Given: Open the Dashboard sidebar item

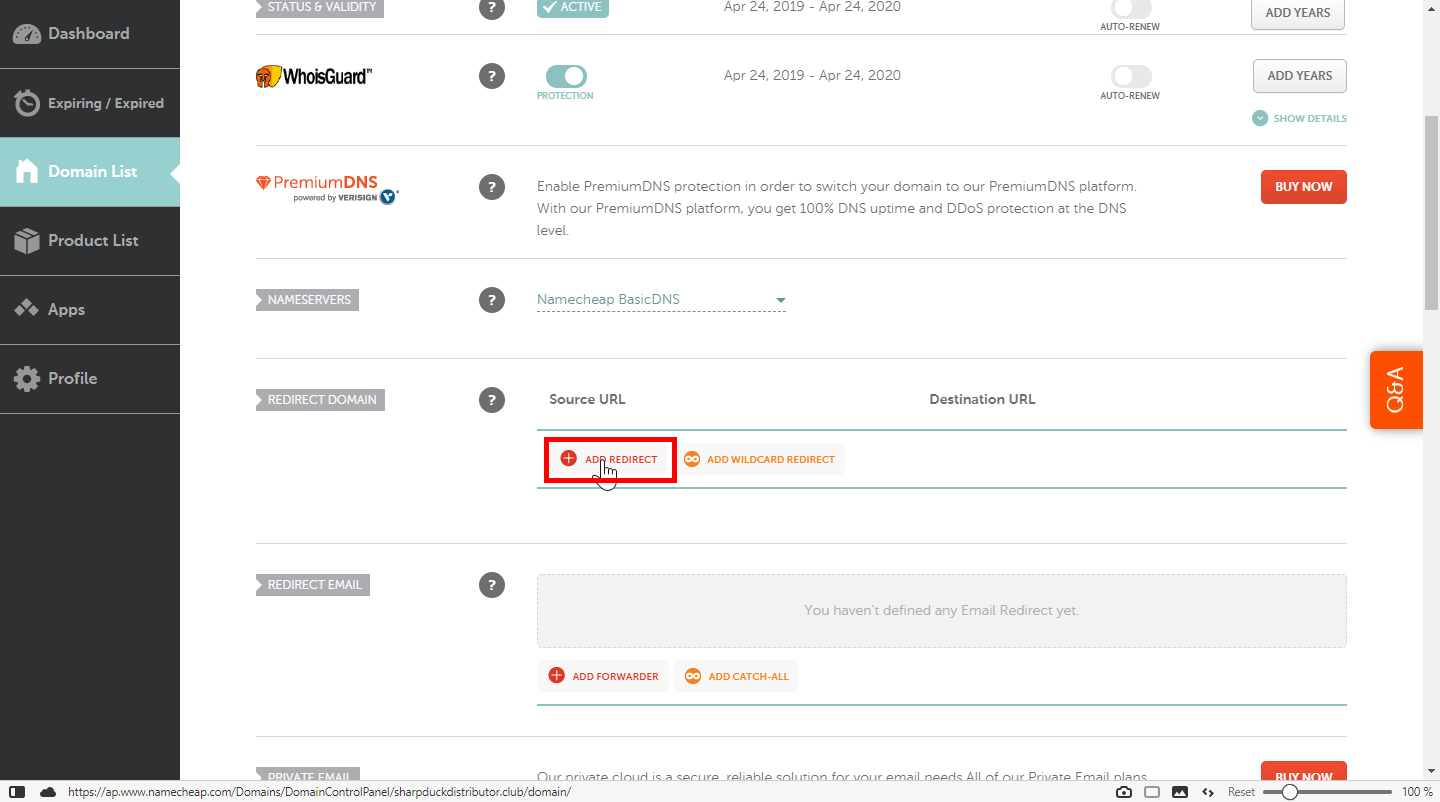Looking at the screenshot, I should 90,34.
